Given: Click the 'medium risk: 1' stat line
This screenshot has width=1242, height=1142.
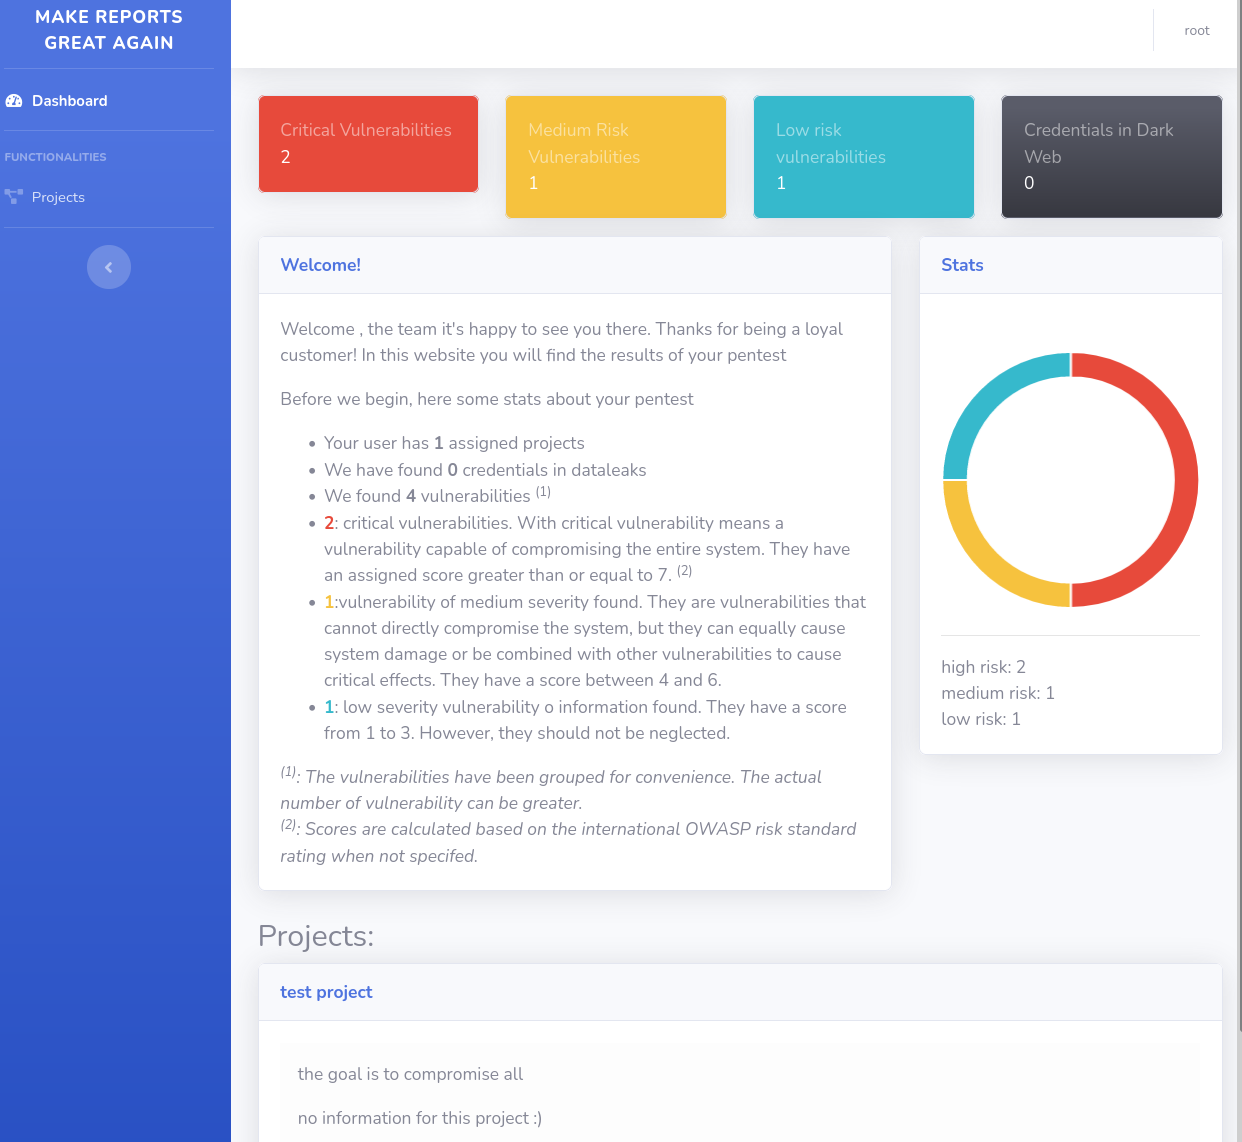Looking at the screenshot, I should (x=998, y=693).
